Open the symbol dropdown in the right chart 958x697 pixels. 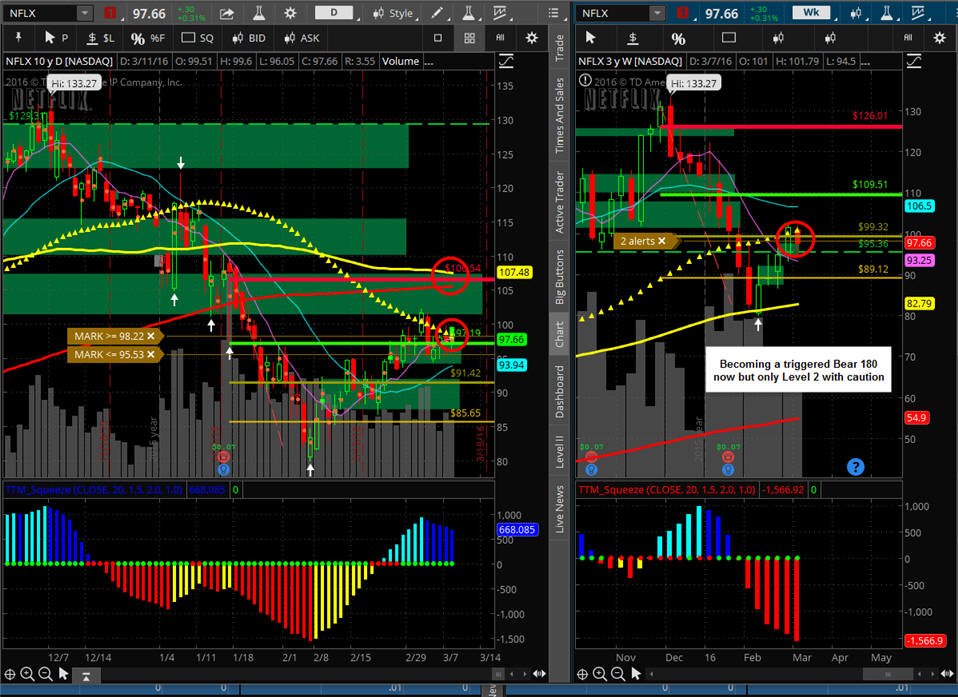(657, 13)
